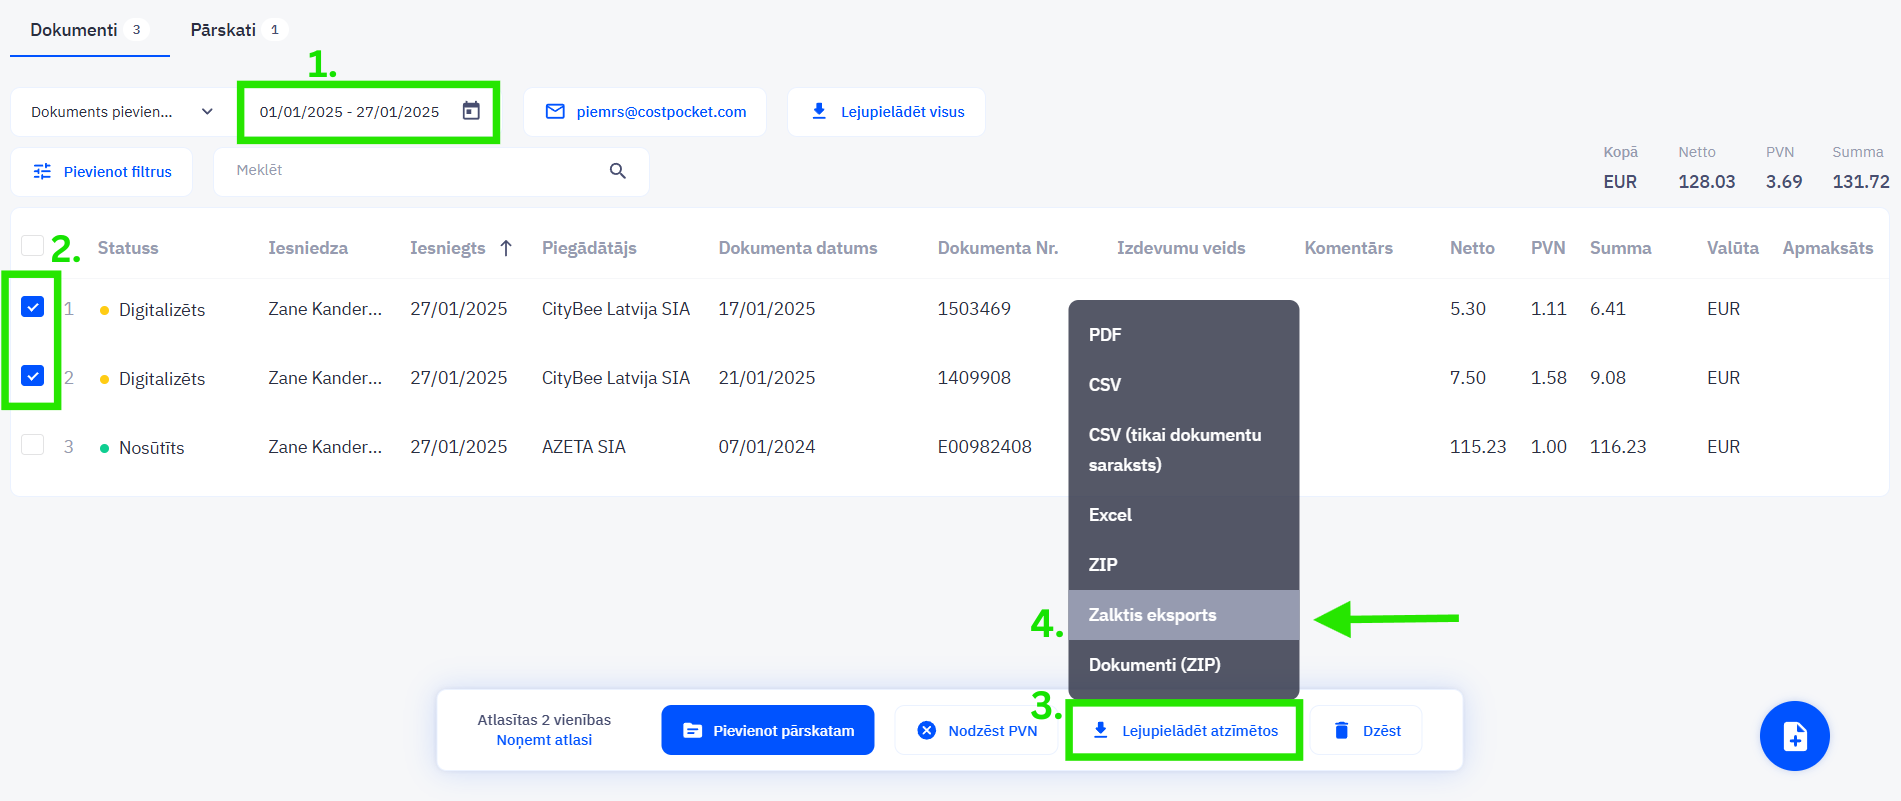This screenshot has height=801, width=1901.
Task: Select Zalktis eksports menu option
Action: (x=1184, y=615)
